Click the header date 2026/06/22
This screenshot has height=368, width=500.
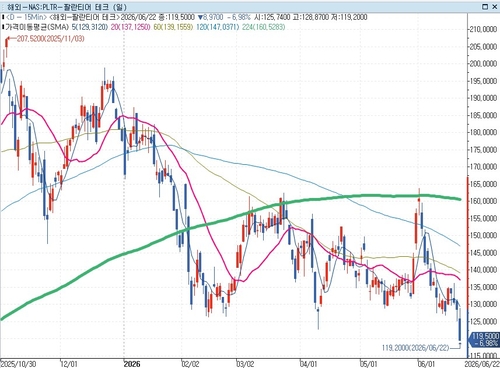(138, 17)
